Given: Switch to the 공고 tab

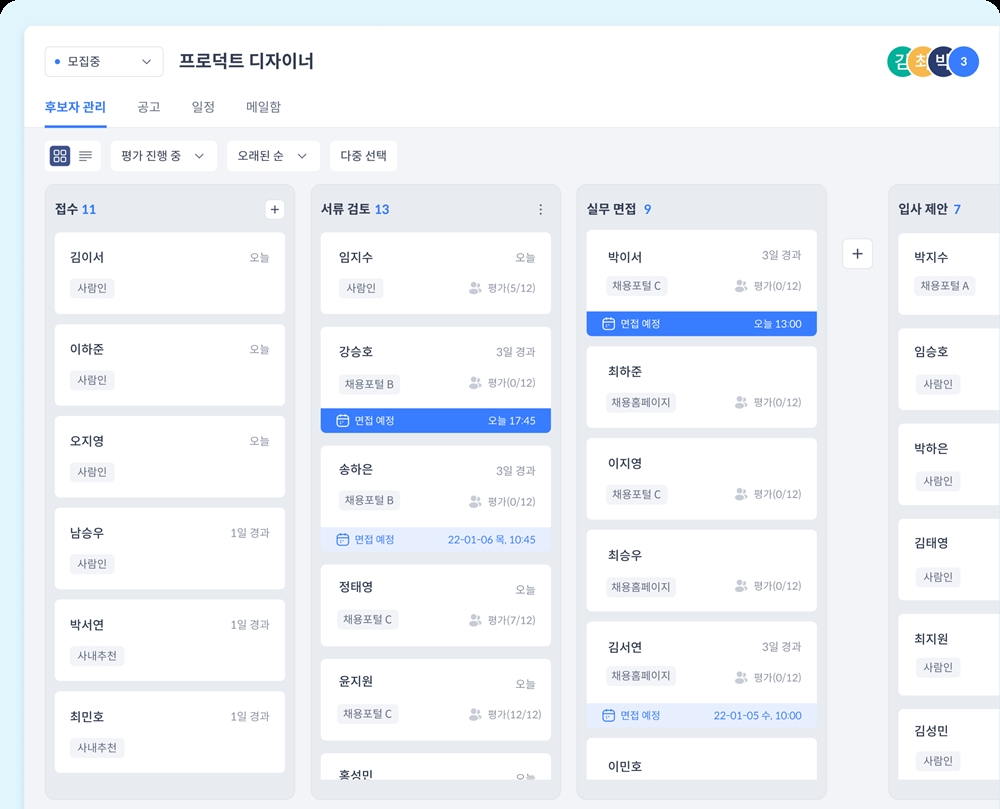Looking at the screenshot, I should coord(148,107).
